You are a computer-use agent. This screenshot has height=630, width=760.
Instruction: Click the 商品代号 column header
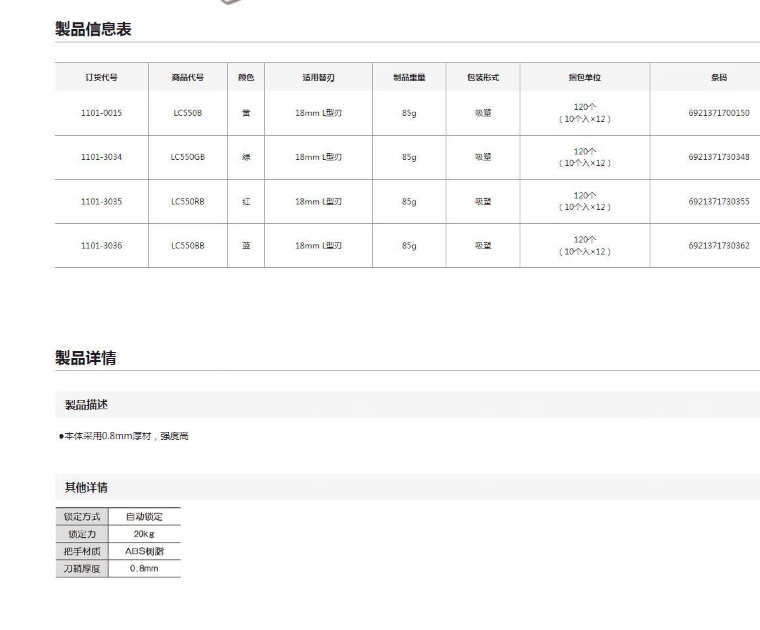[x=187, y=77]
